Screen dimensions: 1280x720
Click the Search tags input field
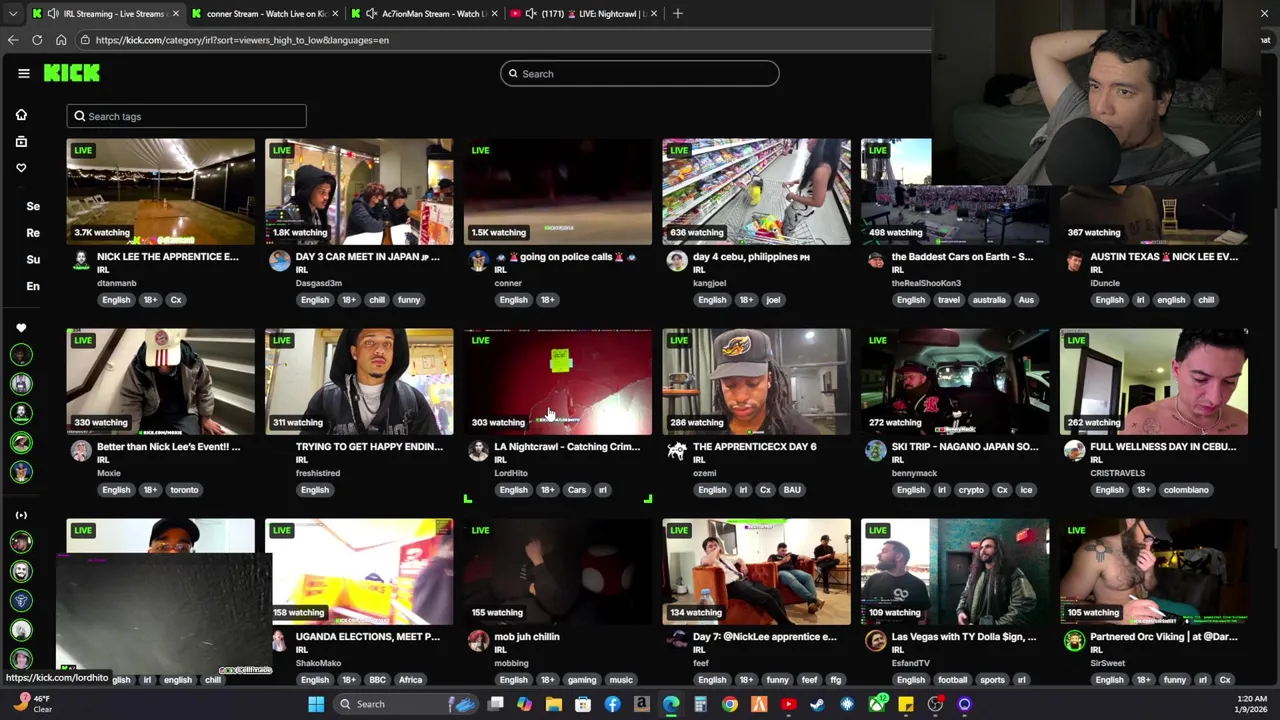(187, 116)
